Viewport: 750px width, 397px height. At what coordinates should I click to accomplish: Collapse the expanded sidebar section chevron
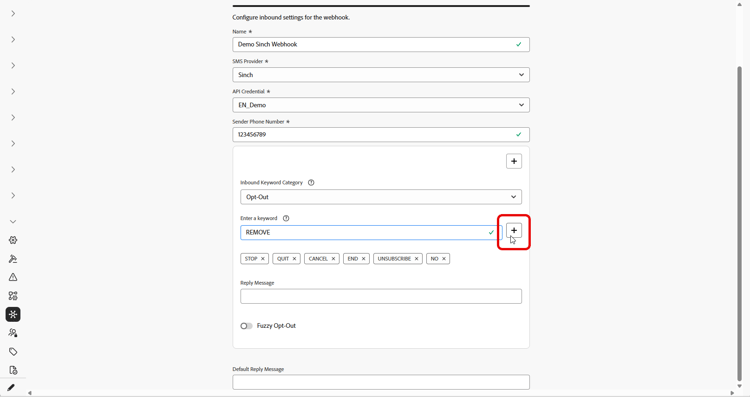point(13,221)
